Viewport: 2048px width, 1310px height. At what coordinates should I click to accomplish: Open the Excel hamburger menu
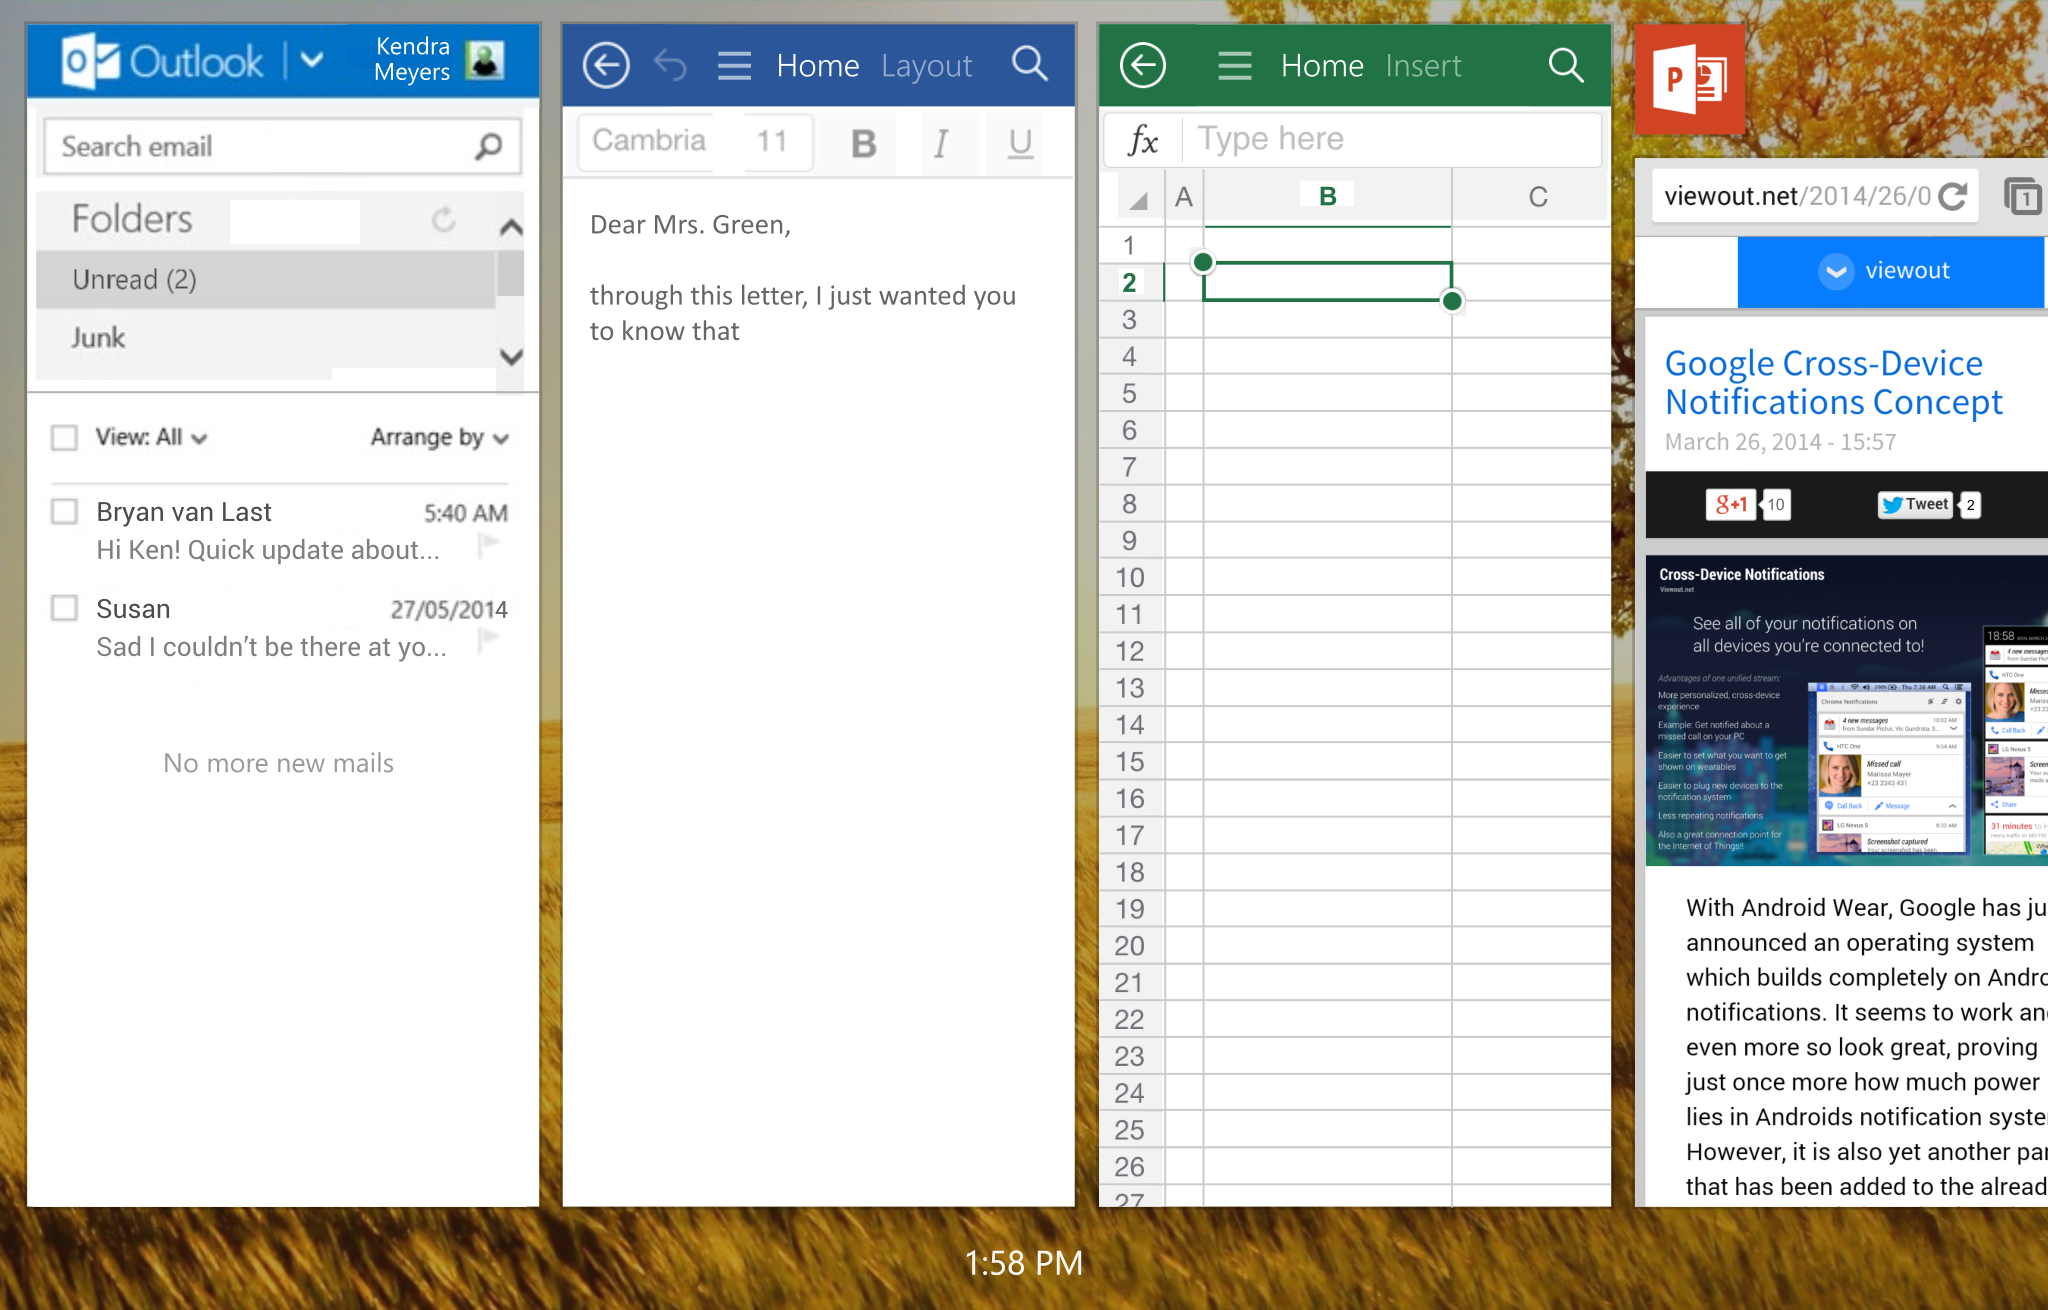pos(1235,66)
